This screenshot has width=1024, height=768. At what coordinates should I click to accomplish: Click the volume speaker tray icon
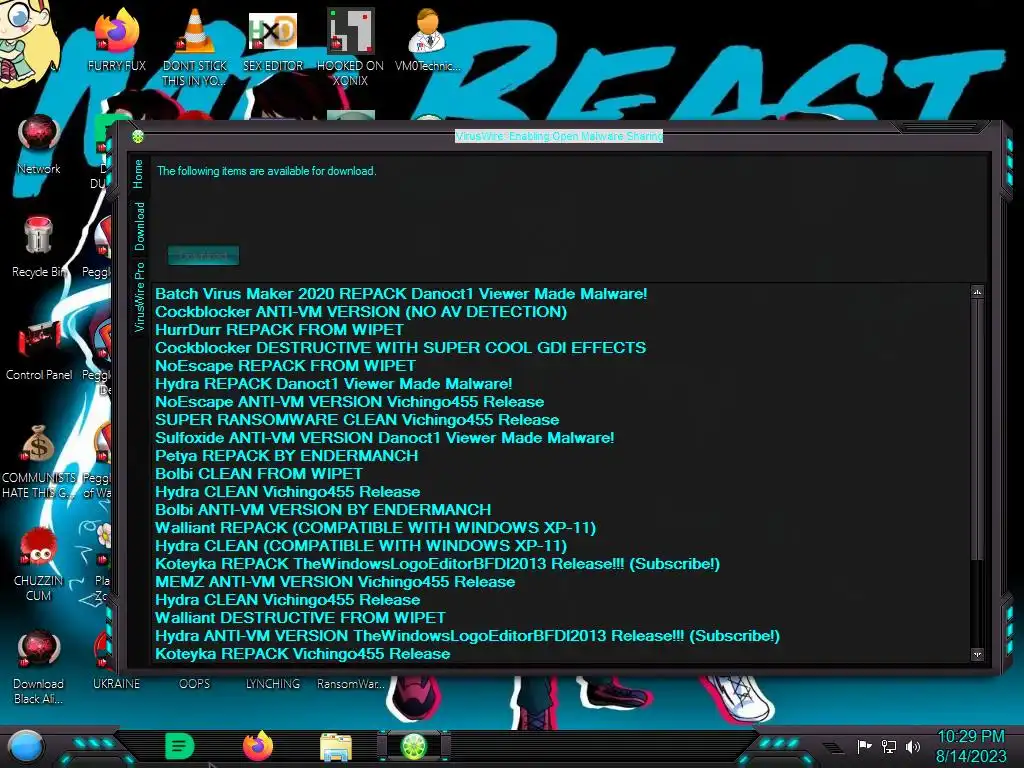(913, 746)
